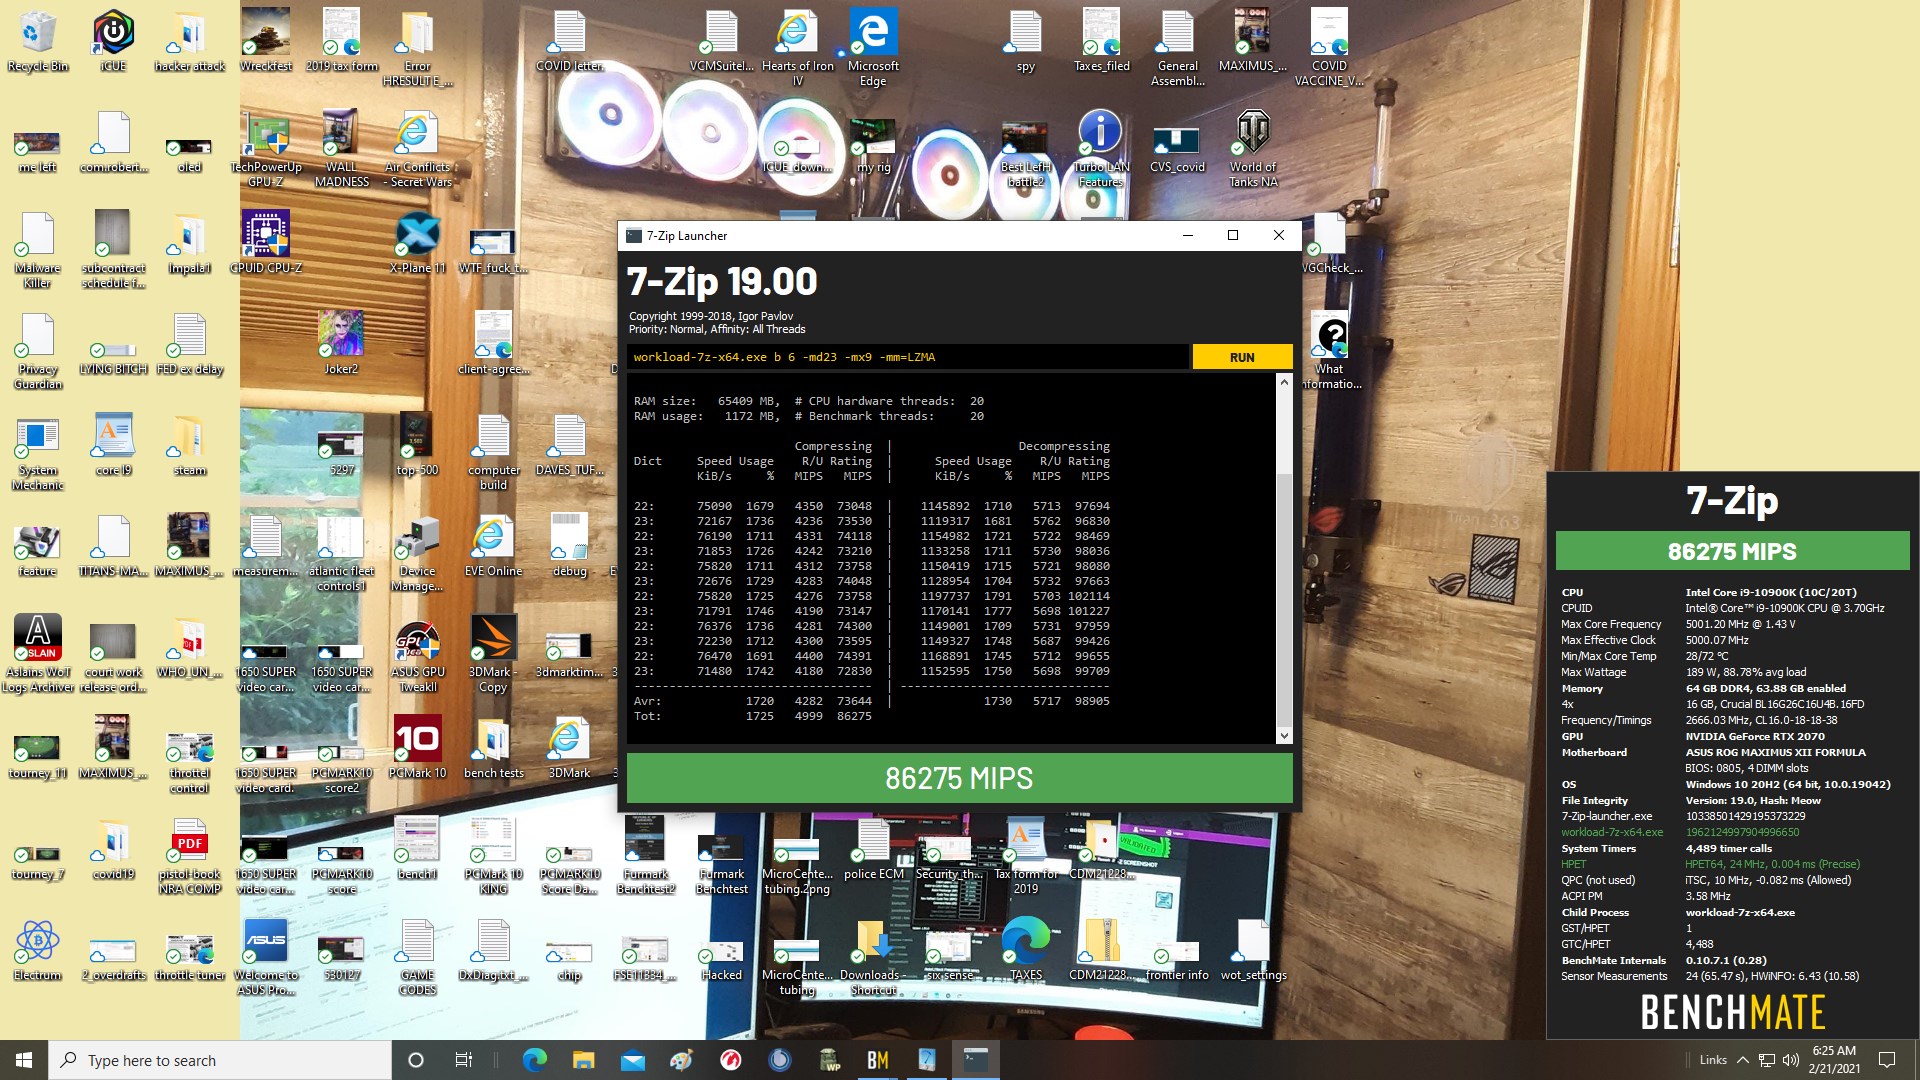Screen dimensions: 1920x1080
Task: Select the Downloads - Shortcut folder icon
Action: pyautogui.click(x=873, y=957)
